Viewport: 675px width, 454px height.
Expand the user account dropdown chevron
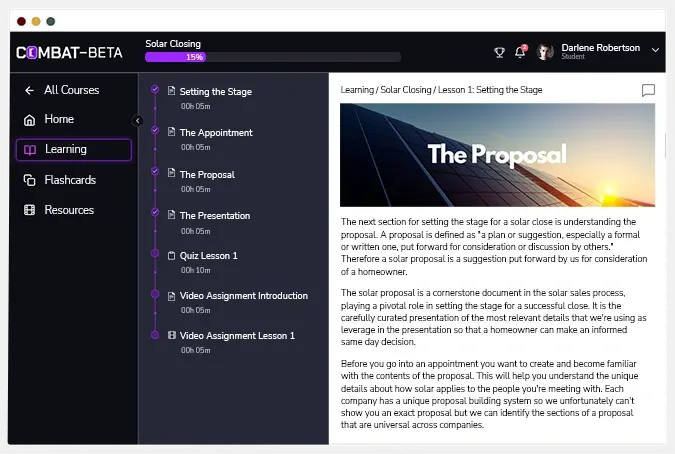click(x=655, y=49)
